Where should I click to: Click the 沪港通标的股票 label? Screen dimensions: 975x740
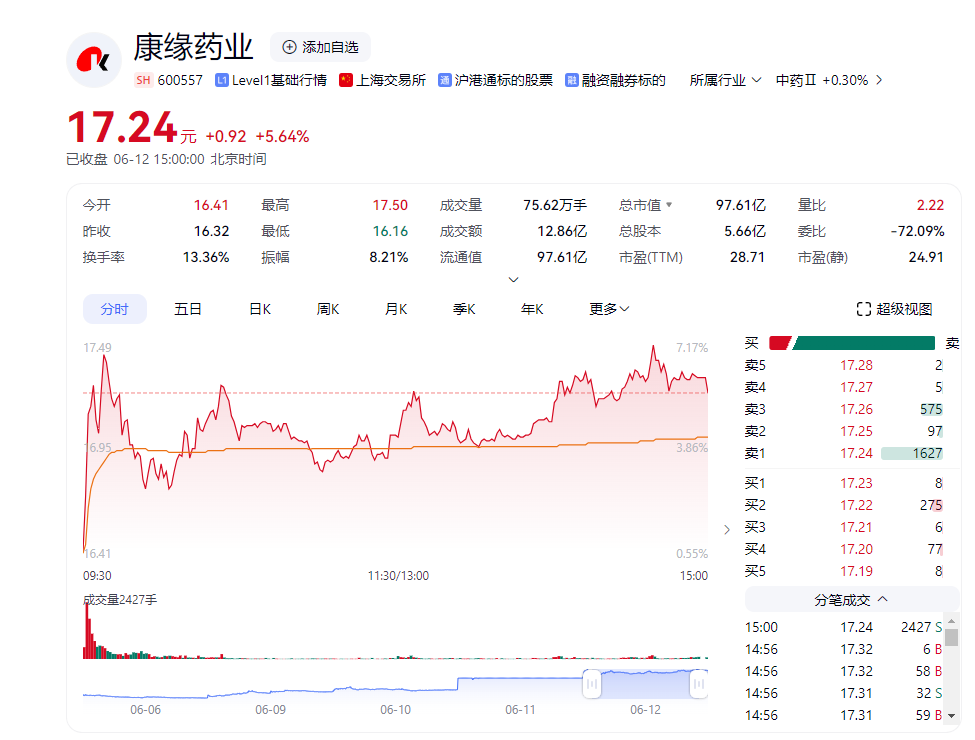tap(504, 80)
